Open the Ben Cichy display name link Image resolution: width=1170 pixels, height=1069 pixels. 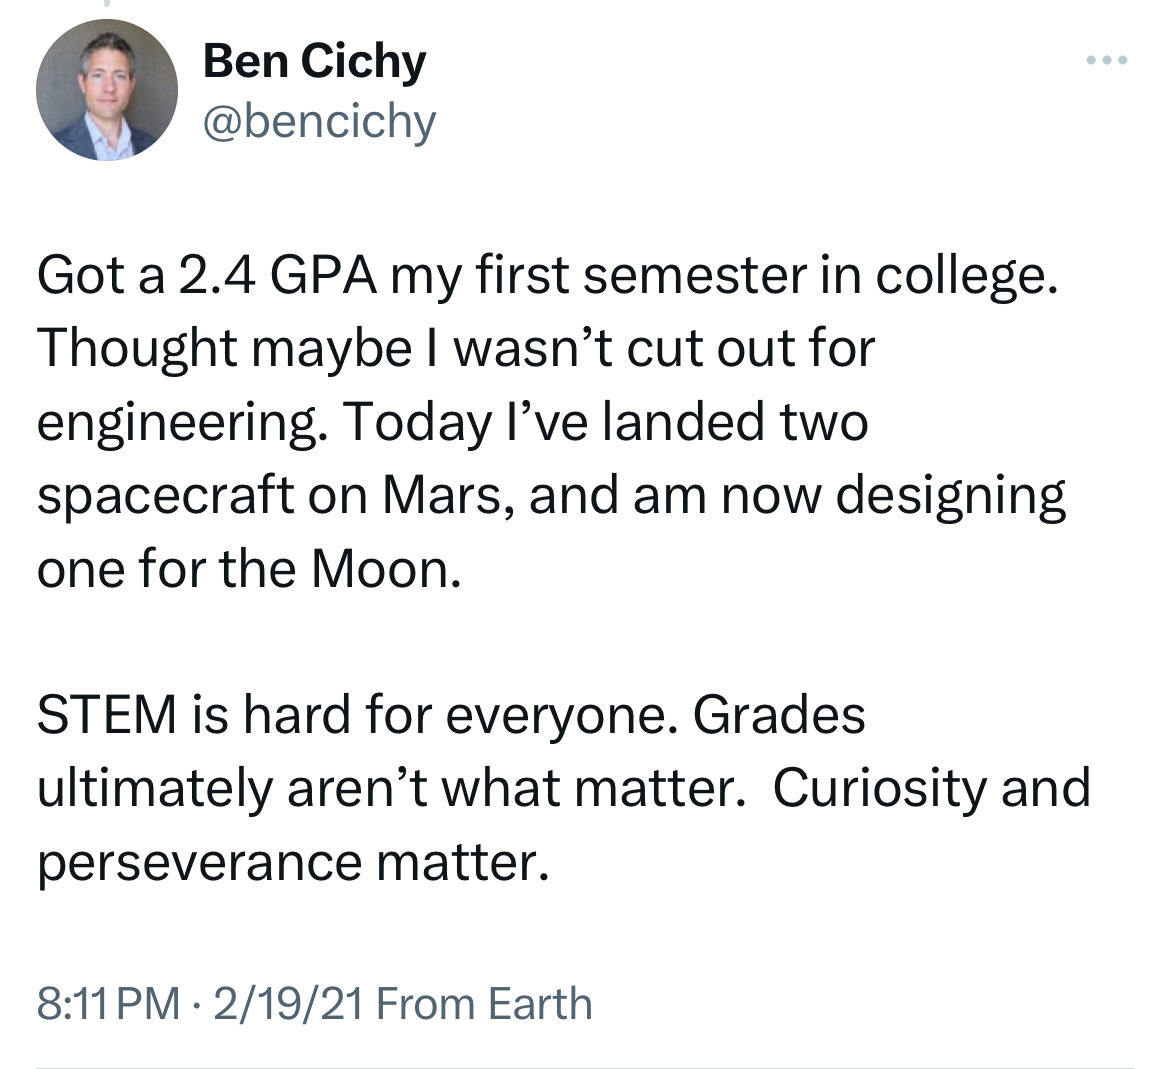coord(314,62)
